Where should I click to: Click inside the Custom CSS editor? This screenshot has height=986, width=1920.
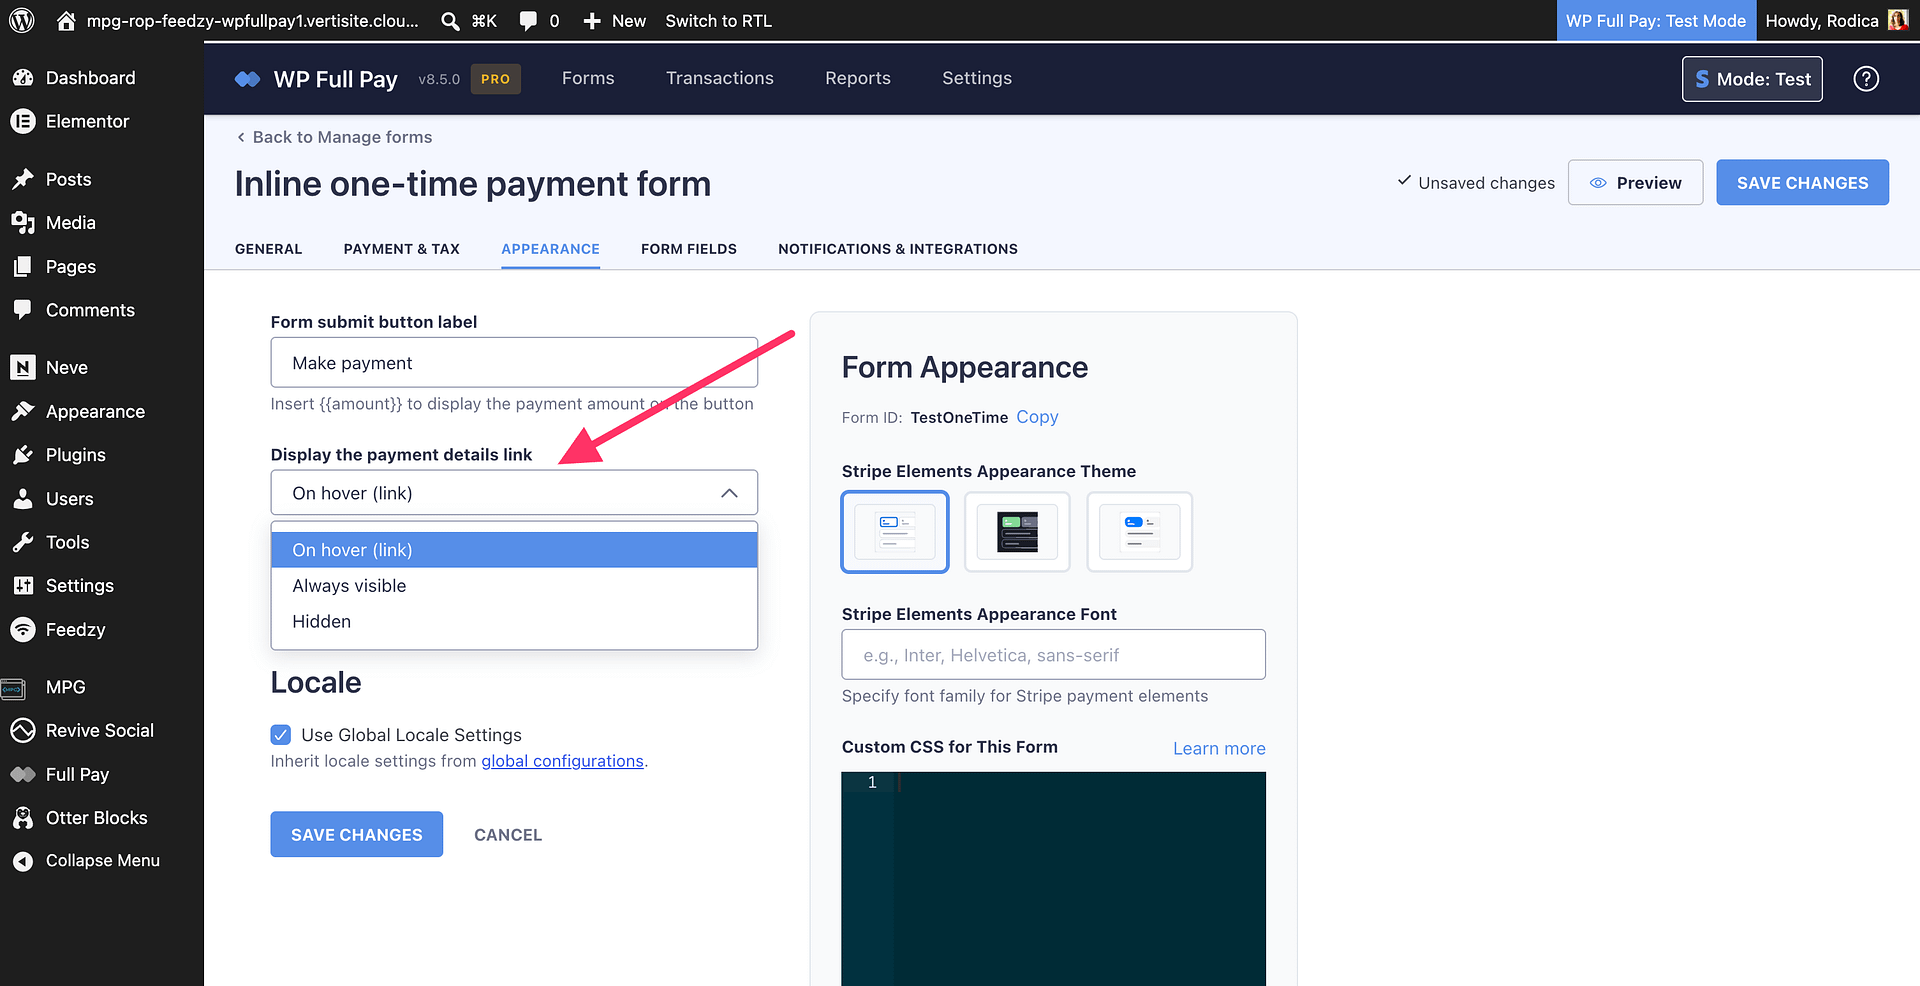(1054, 878)
